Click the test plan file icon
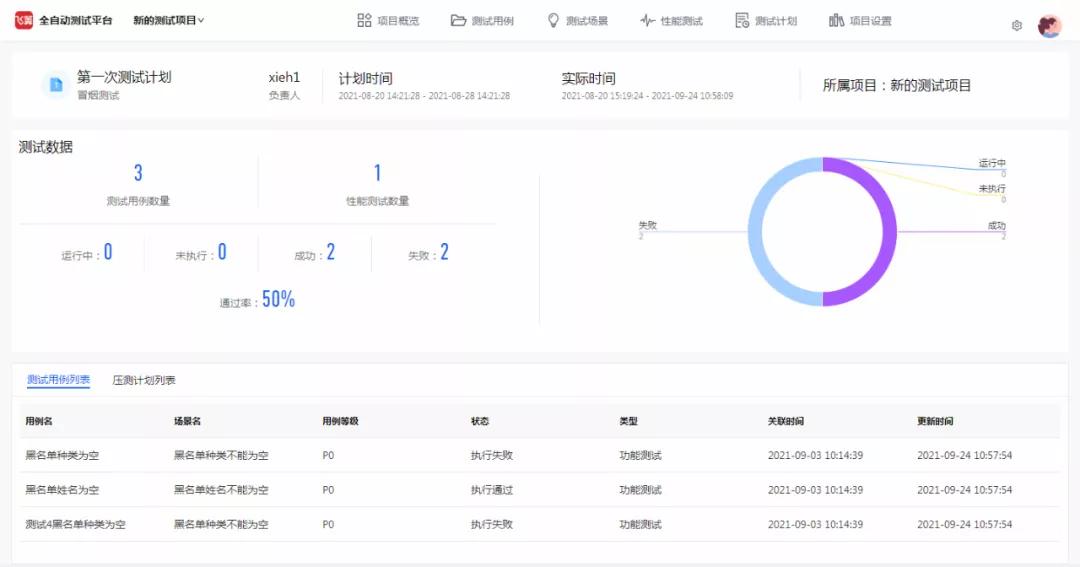 click(56, 85)
